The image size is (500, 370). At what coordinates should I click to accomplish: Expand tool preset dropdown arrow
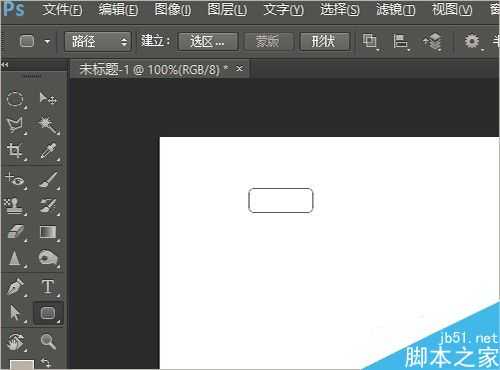[47, 42]
